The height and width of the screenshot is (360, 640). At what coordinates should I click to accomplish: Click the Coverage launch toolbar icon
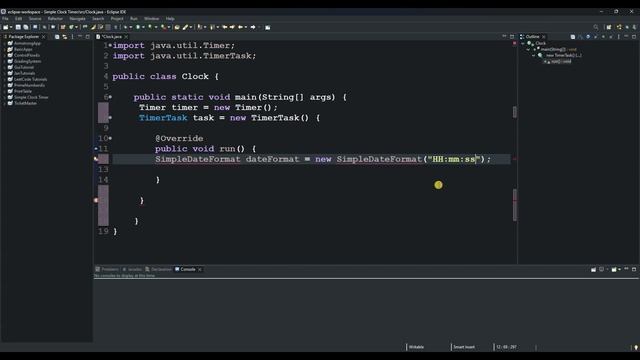[150, 27]
